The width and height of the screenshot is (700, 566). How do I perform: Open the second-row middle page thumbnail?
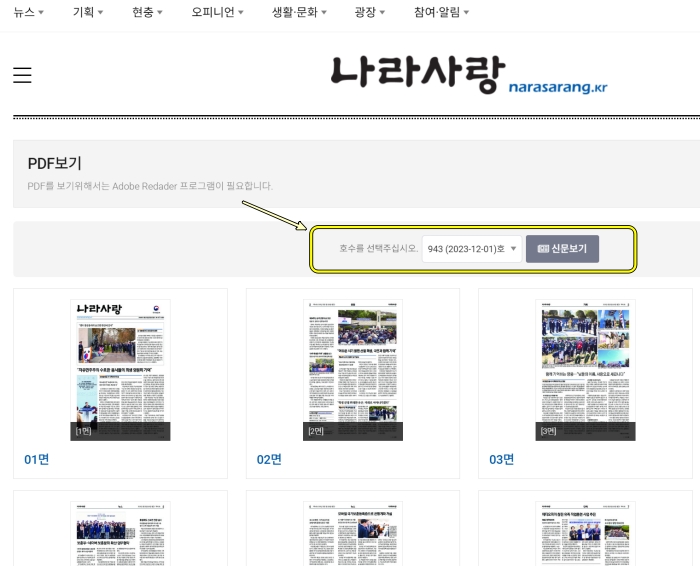[353, 533]
